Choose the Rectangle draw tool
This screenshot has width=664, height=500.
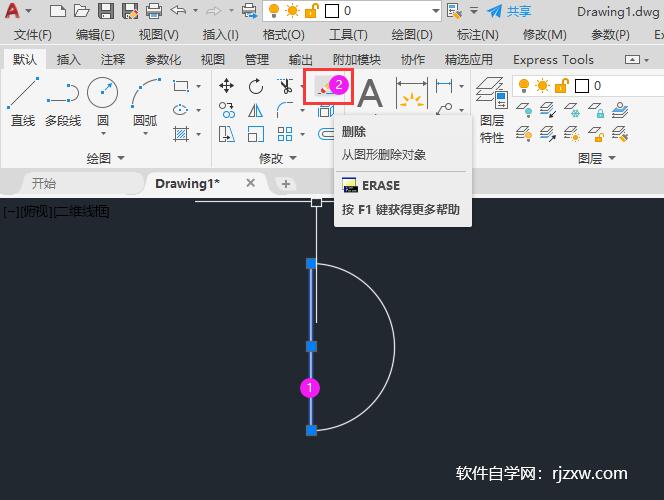click(x=181, y=86)
